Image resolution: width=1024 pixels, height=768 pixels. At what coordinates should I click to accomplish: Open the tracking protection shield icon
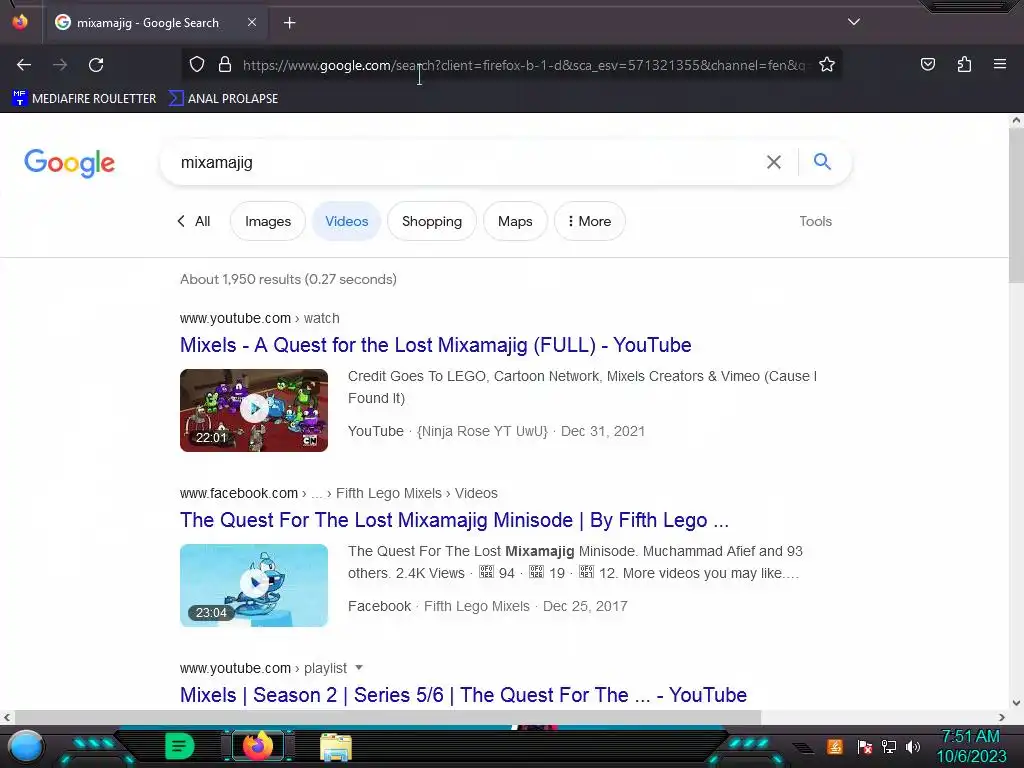point(197,65)
